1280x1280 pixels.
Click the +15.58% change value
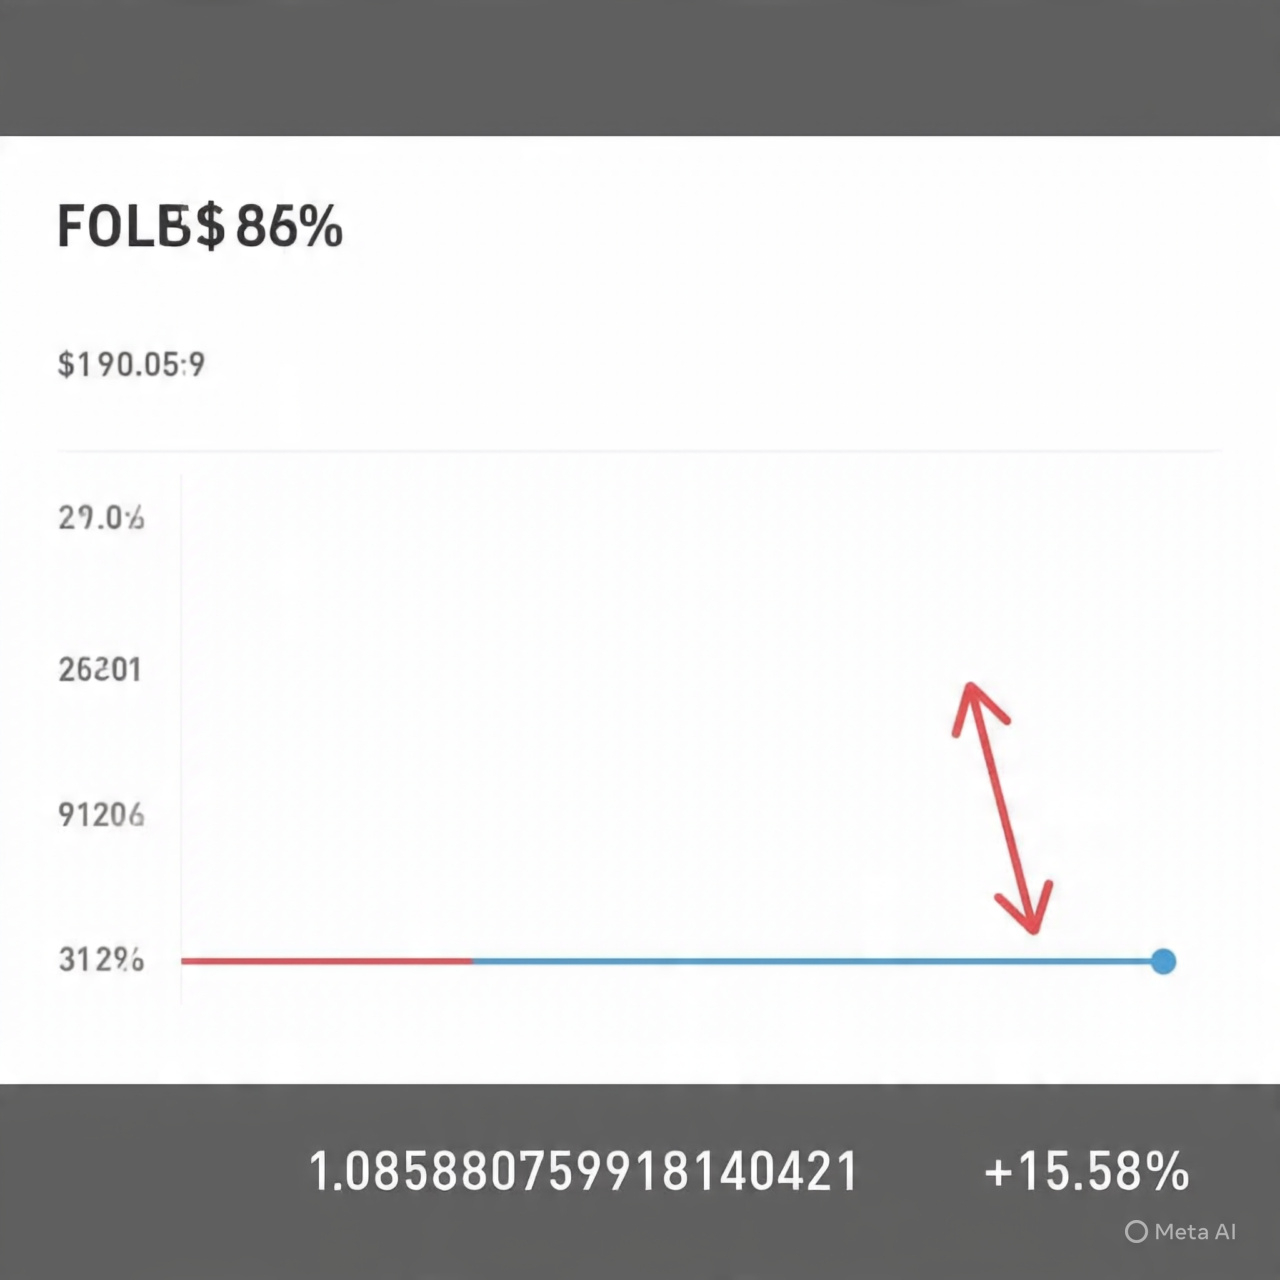[x=1087, y=1171]
